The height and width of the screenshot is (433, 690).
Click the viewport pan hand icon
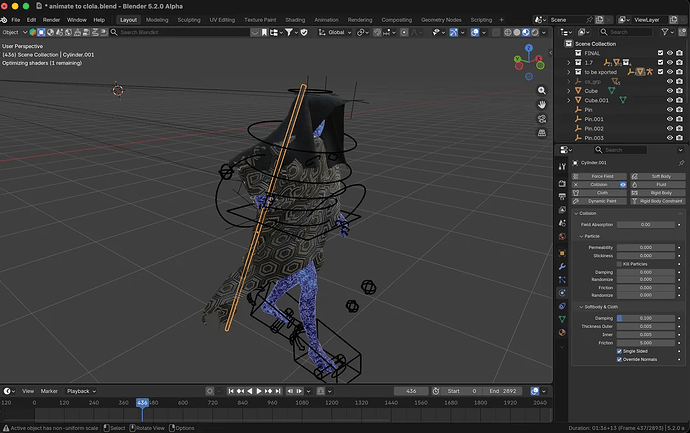(542, 104)
